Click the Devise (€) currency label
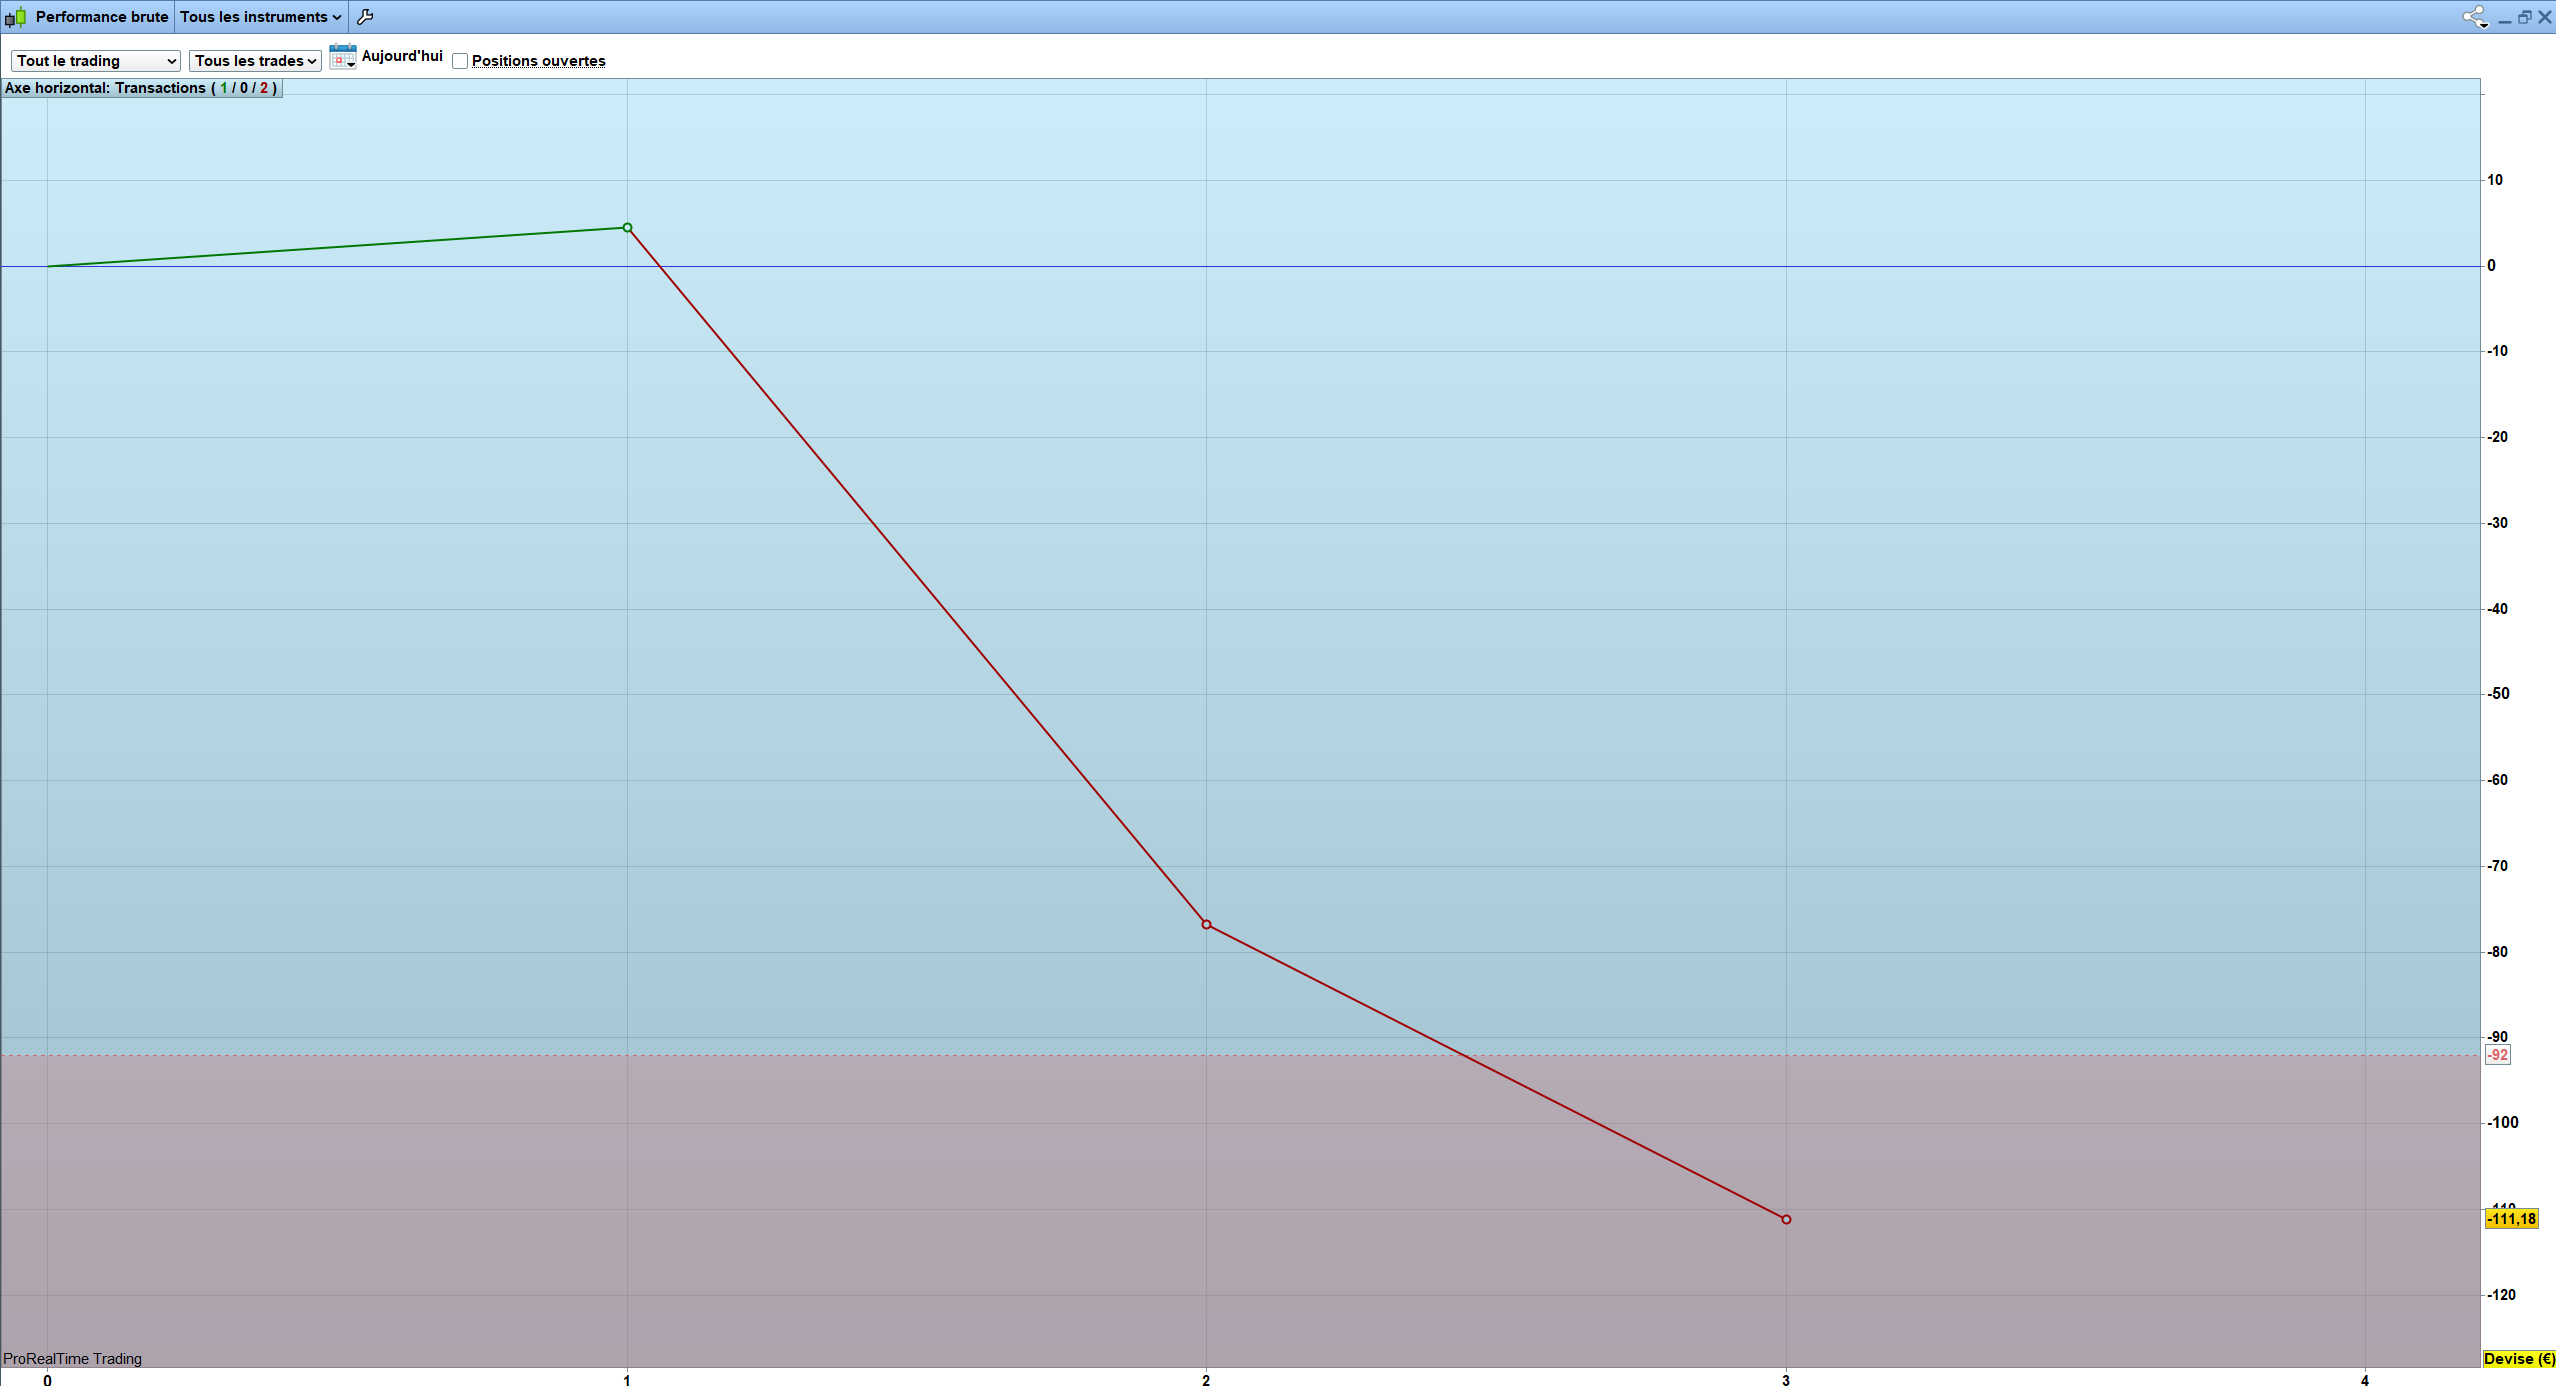This screenshot has height=1386, width=2556. [2518, 1358]
